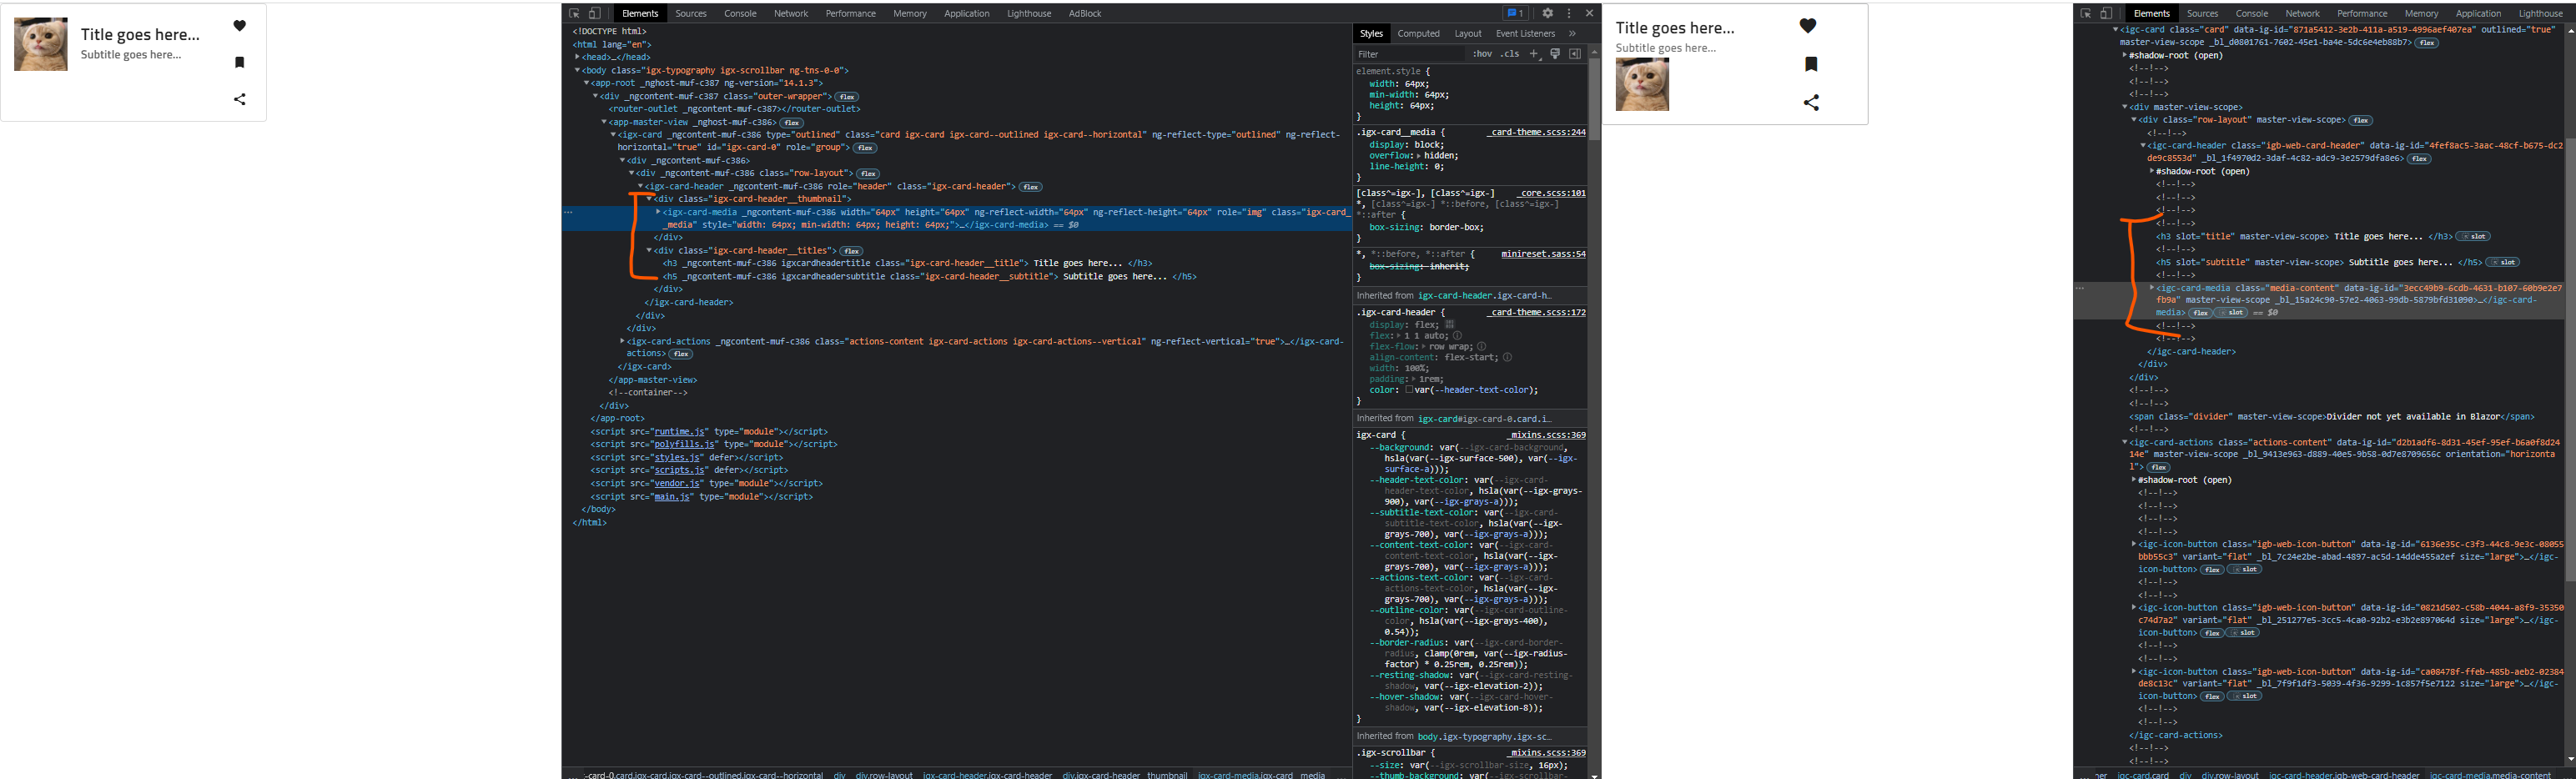The height and width of the screenshot is (779, 2576).
Task: Toggle flex badge on igx-card-actions element
Action: (681, 354)
